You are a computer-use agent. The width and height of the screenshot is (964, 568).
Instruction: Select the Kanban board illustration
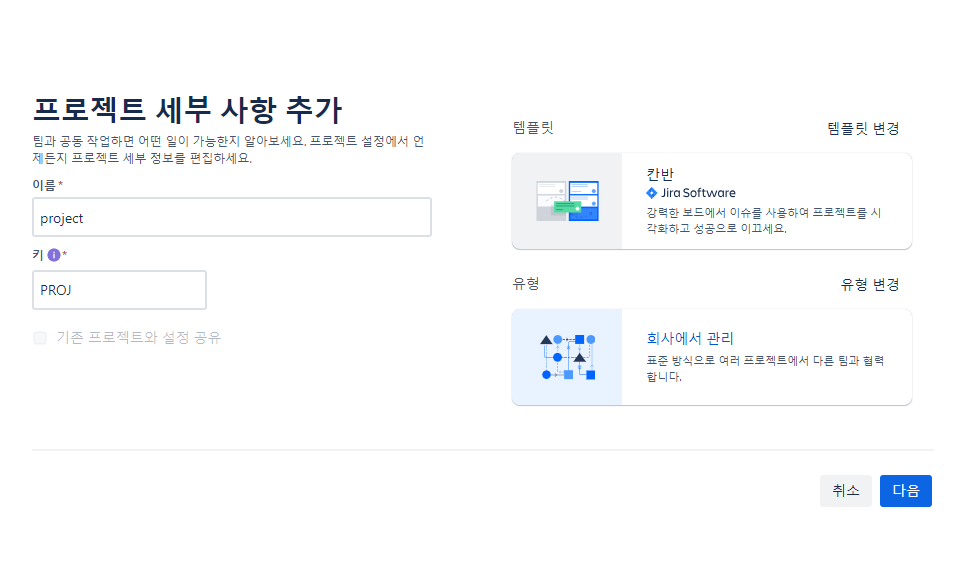567,201
